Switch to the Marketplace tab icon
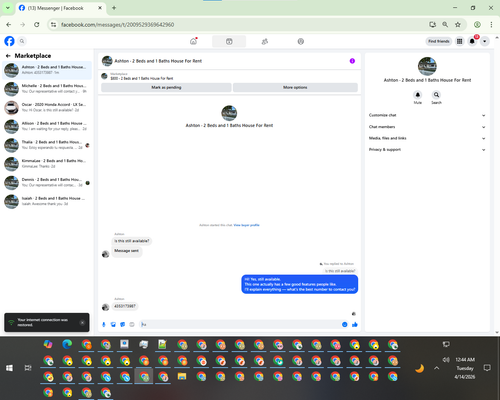 (x=229, y=41)
